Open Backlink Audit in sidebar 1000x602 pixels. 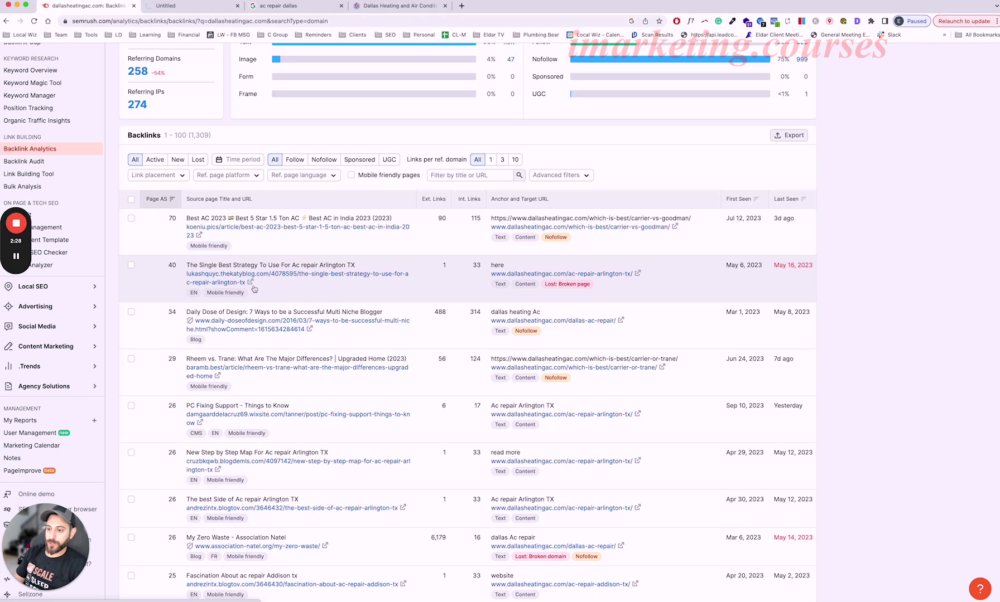[24, 161]
